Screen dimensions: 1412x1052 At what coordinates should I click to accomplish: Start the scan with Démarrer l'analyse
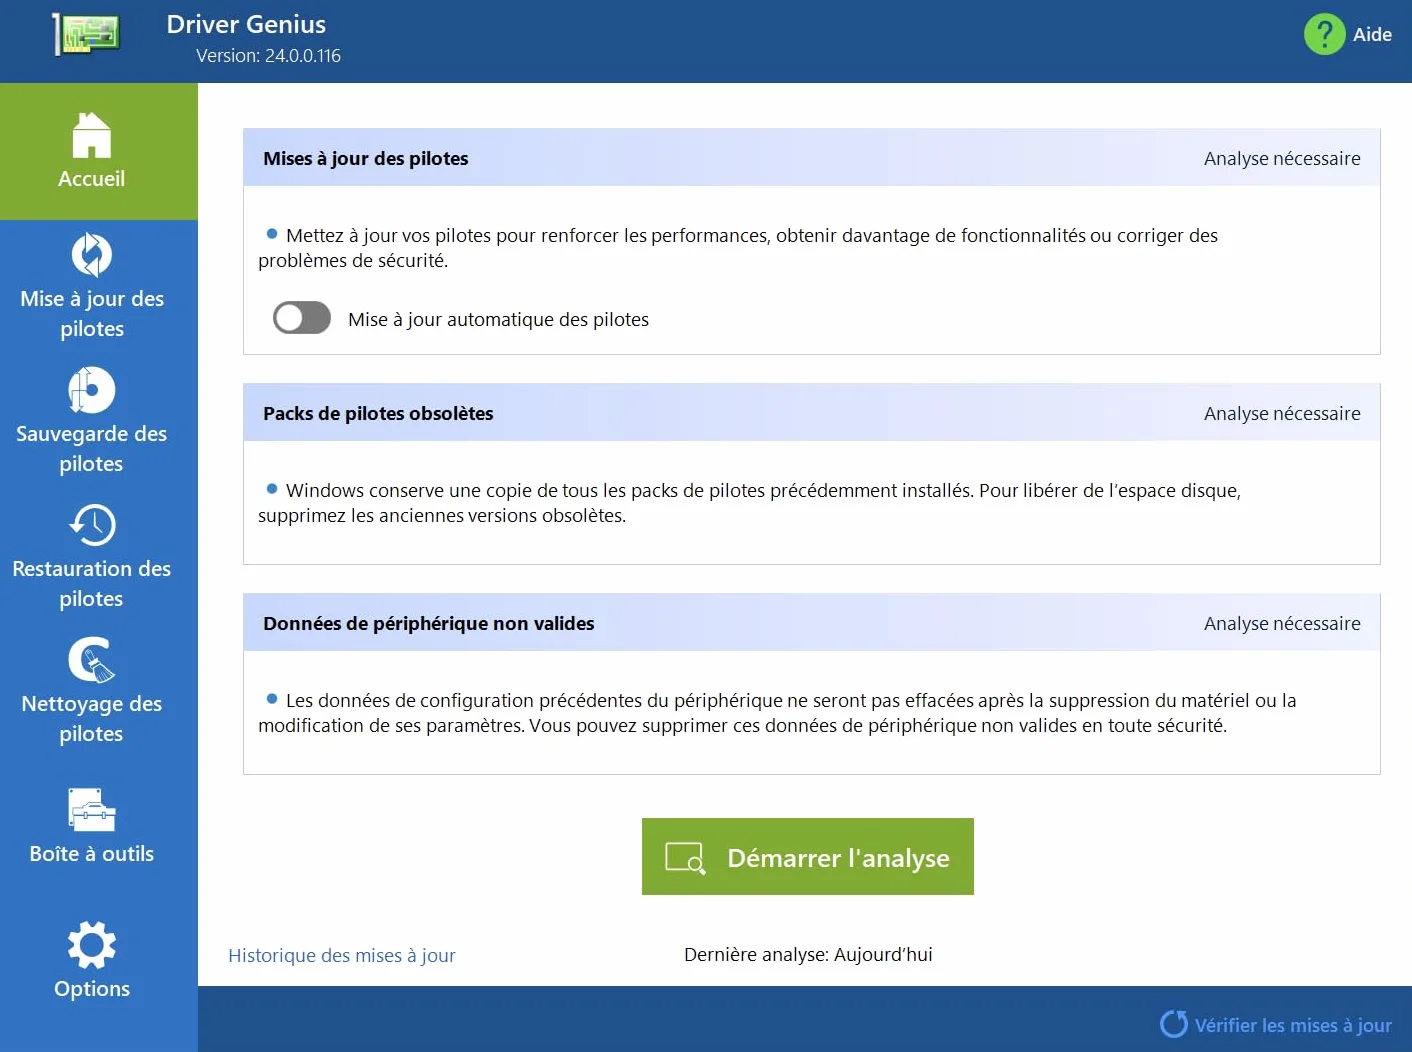tap(808, 857)
